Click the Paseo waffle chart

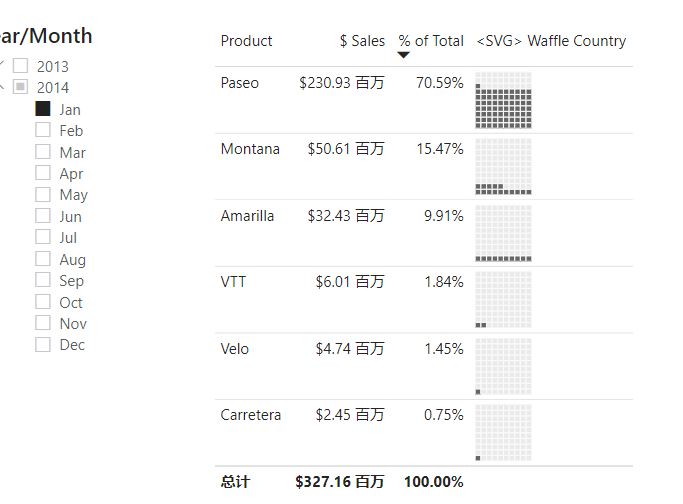503,100
